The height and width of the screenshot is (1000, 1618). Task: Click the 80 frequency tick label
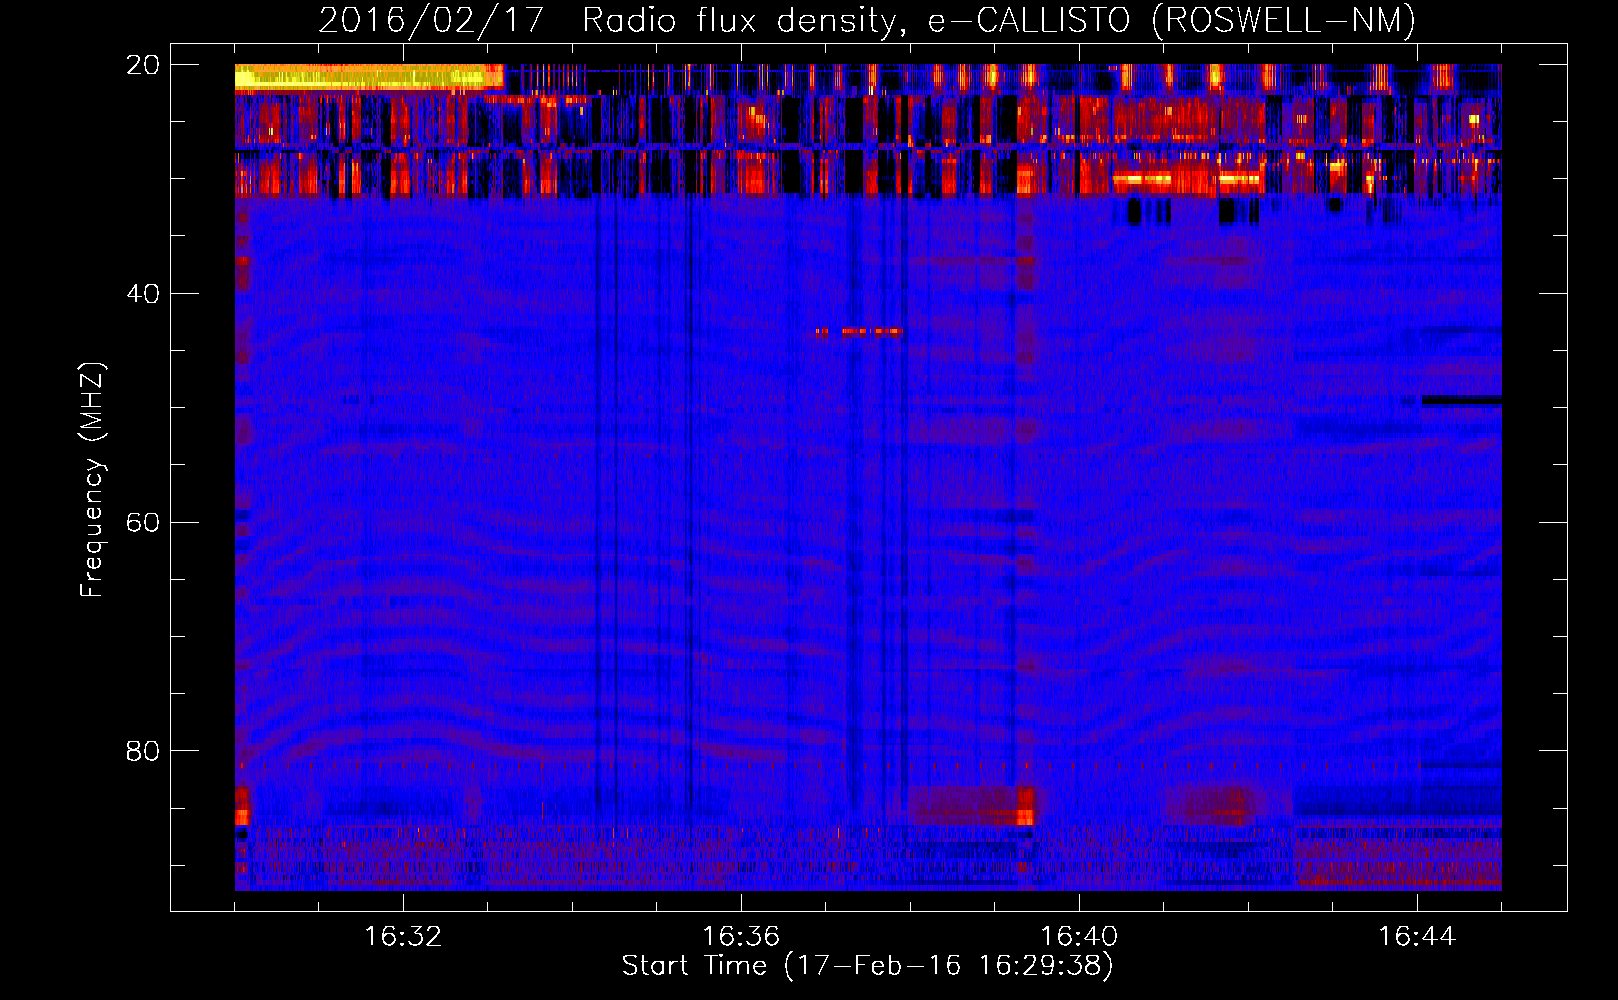coord(142,751)
